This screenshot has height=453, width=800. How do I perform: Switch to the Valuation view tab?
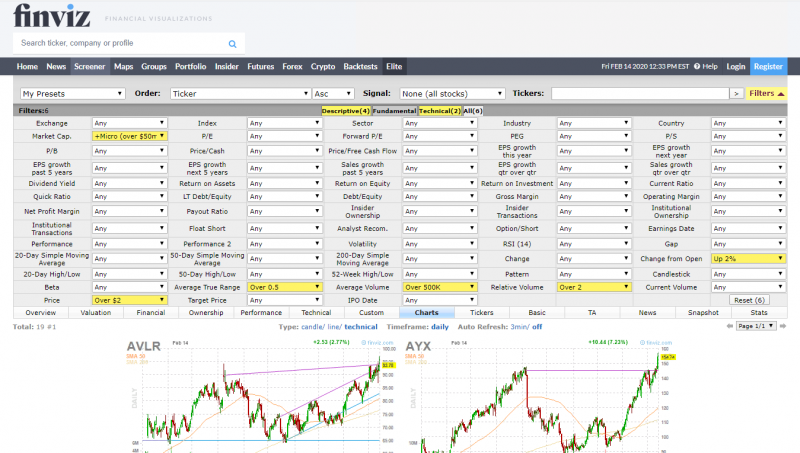coord(95,313)
